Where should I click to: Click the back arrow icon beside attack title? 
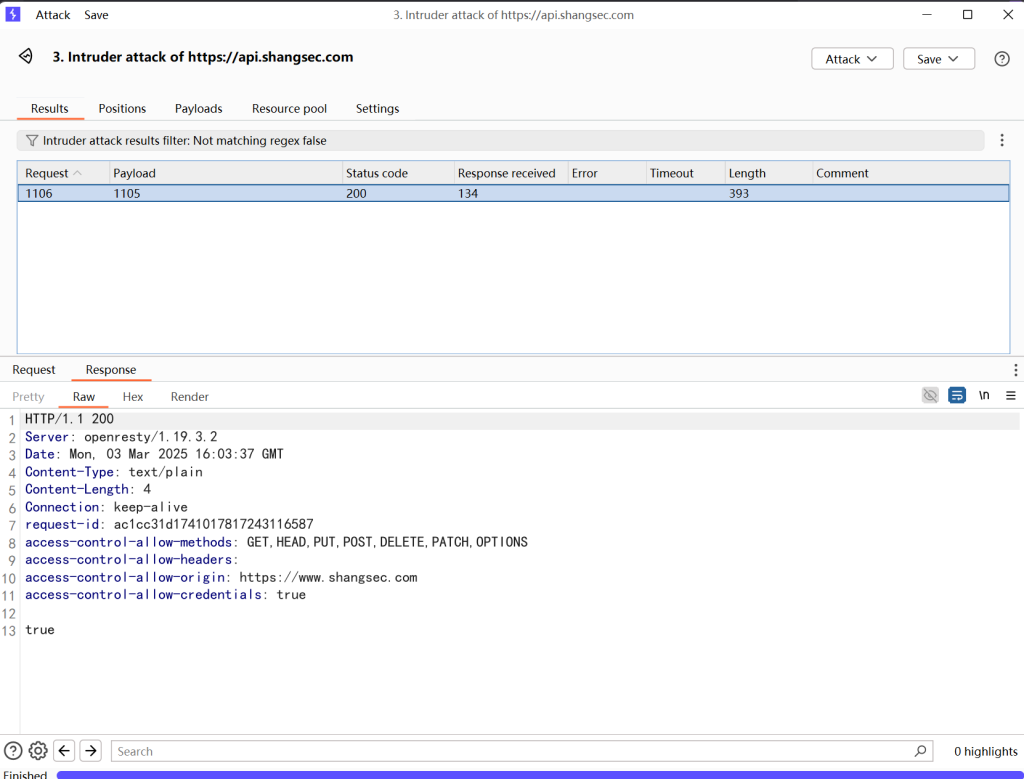pos(26,57)
